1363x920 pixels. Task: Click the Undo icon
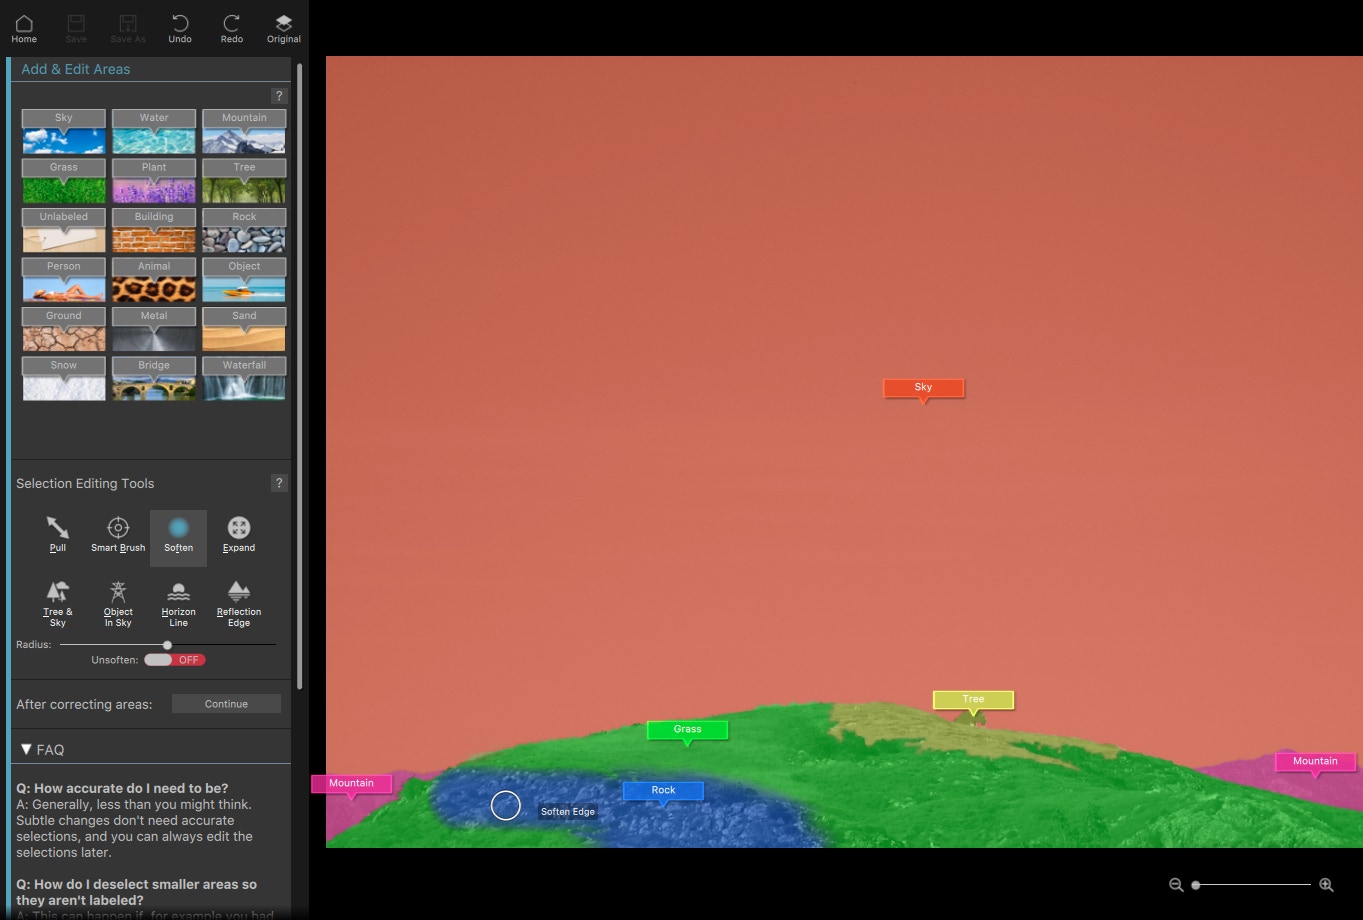pos(180,28)
